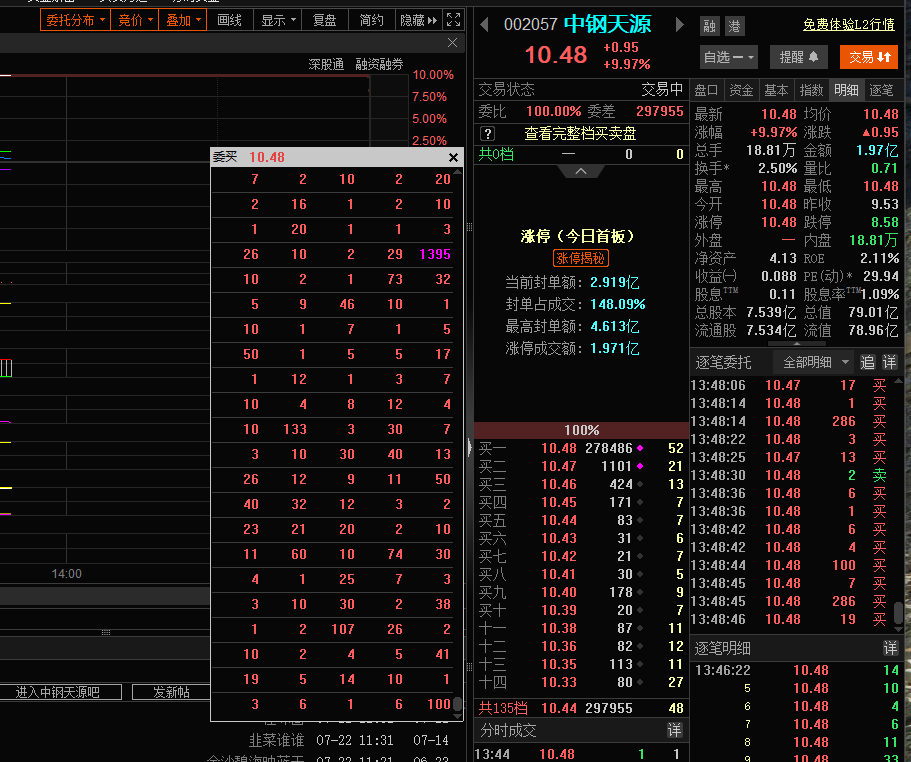The height and width of the screenshot is (762, 911).
Task: Click the 13:48:30 卖 order row
Action: (794, 475)
